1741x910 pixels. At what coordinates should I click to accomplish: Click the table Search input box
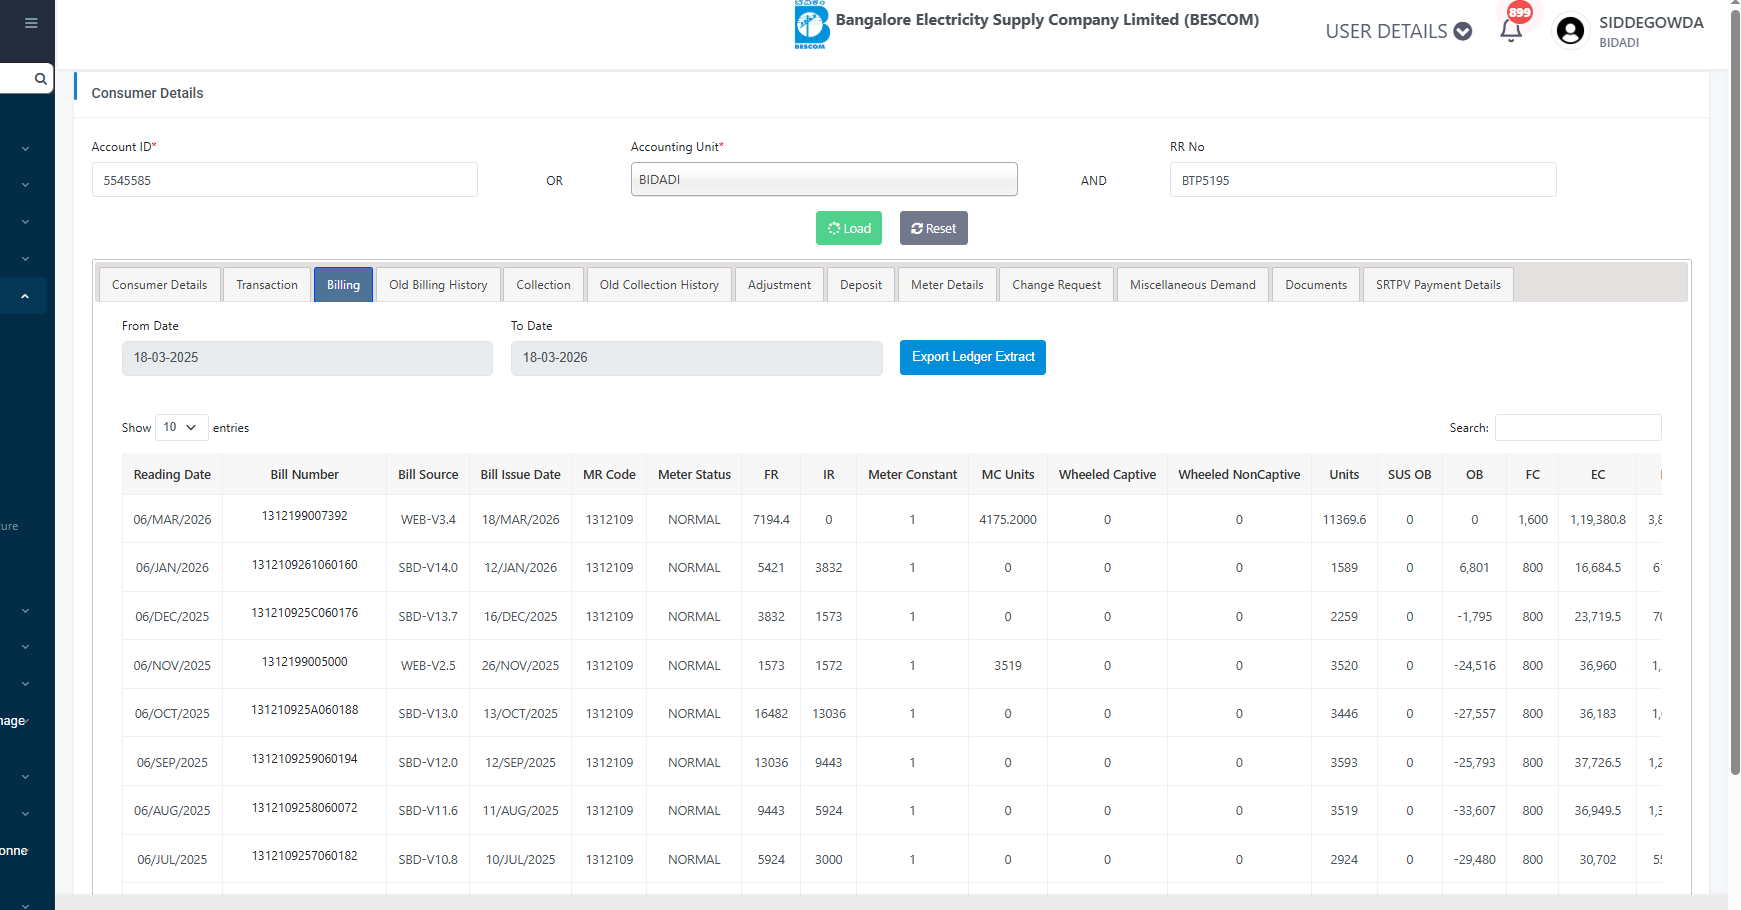(1577, 427)
